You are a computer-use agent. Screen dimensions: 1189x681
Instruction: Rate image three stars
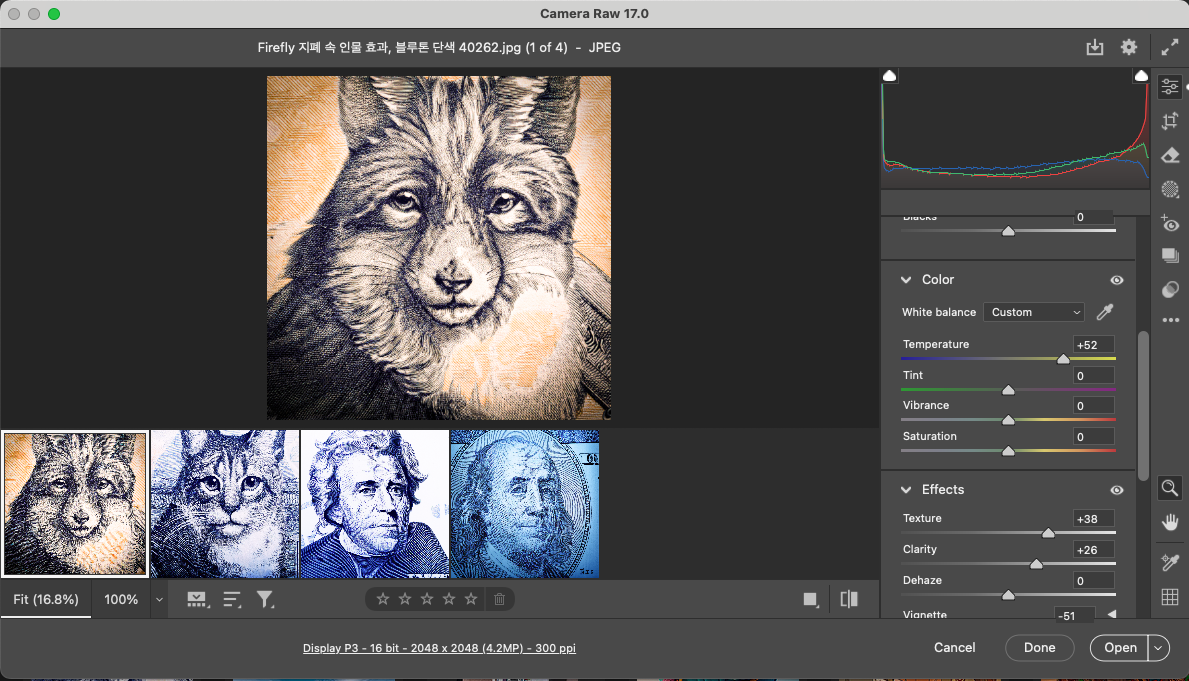(x=427, y=599)
